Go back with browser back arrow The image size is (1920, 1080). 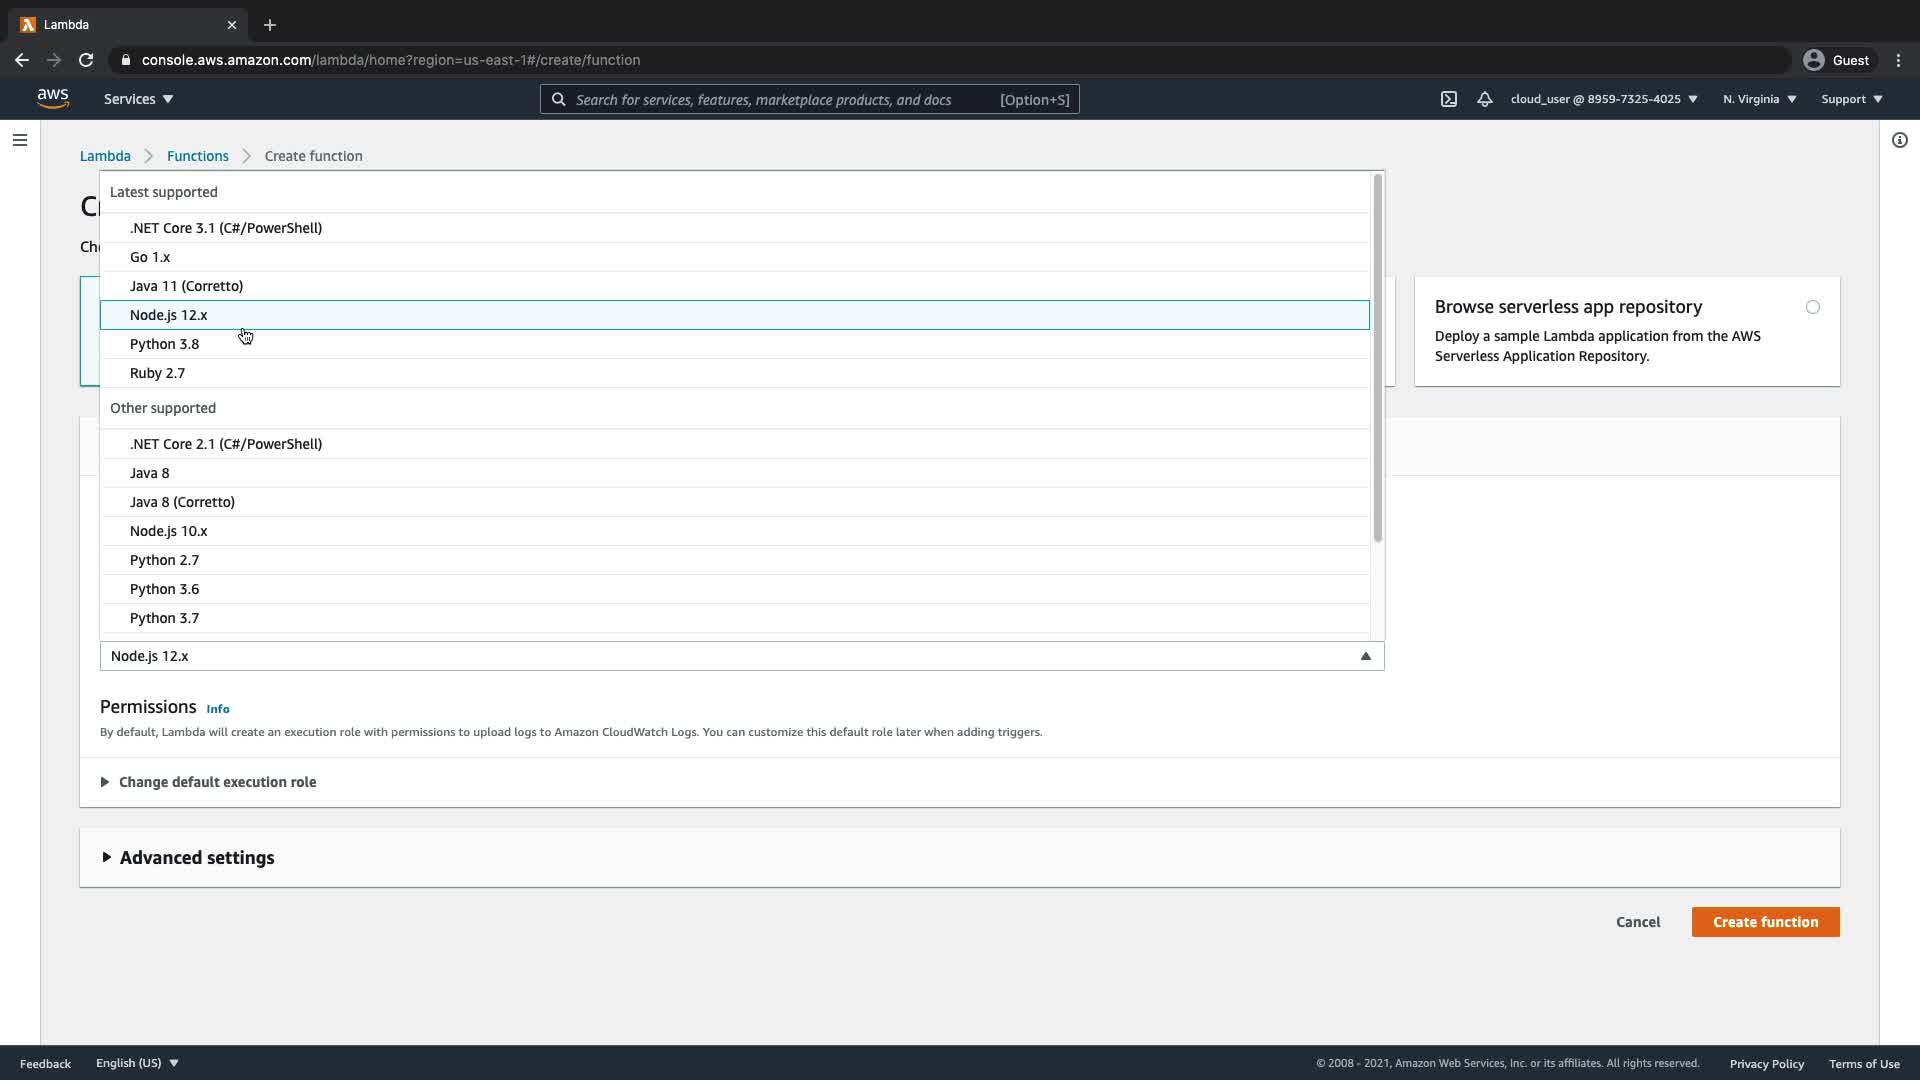(22, 60)
